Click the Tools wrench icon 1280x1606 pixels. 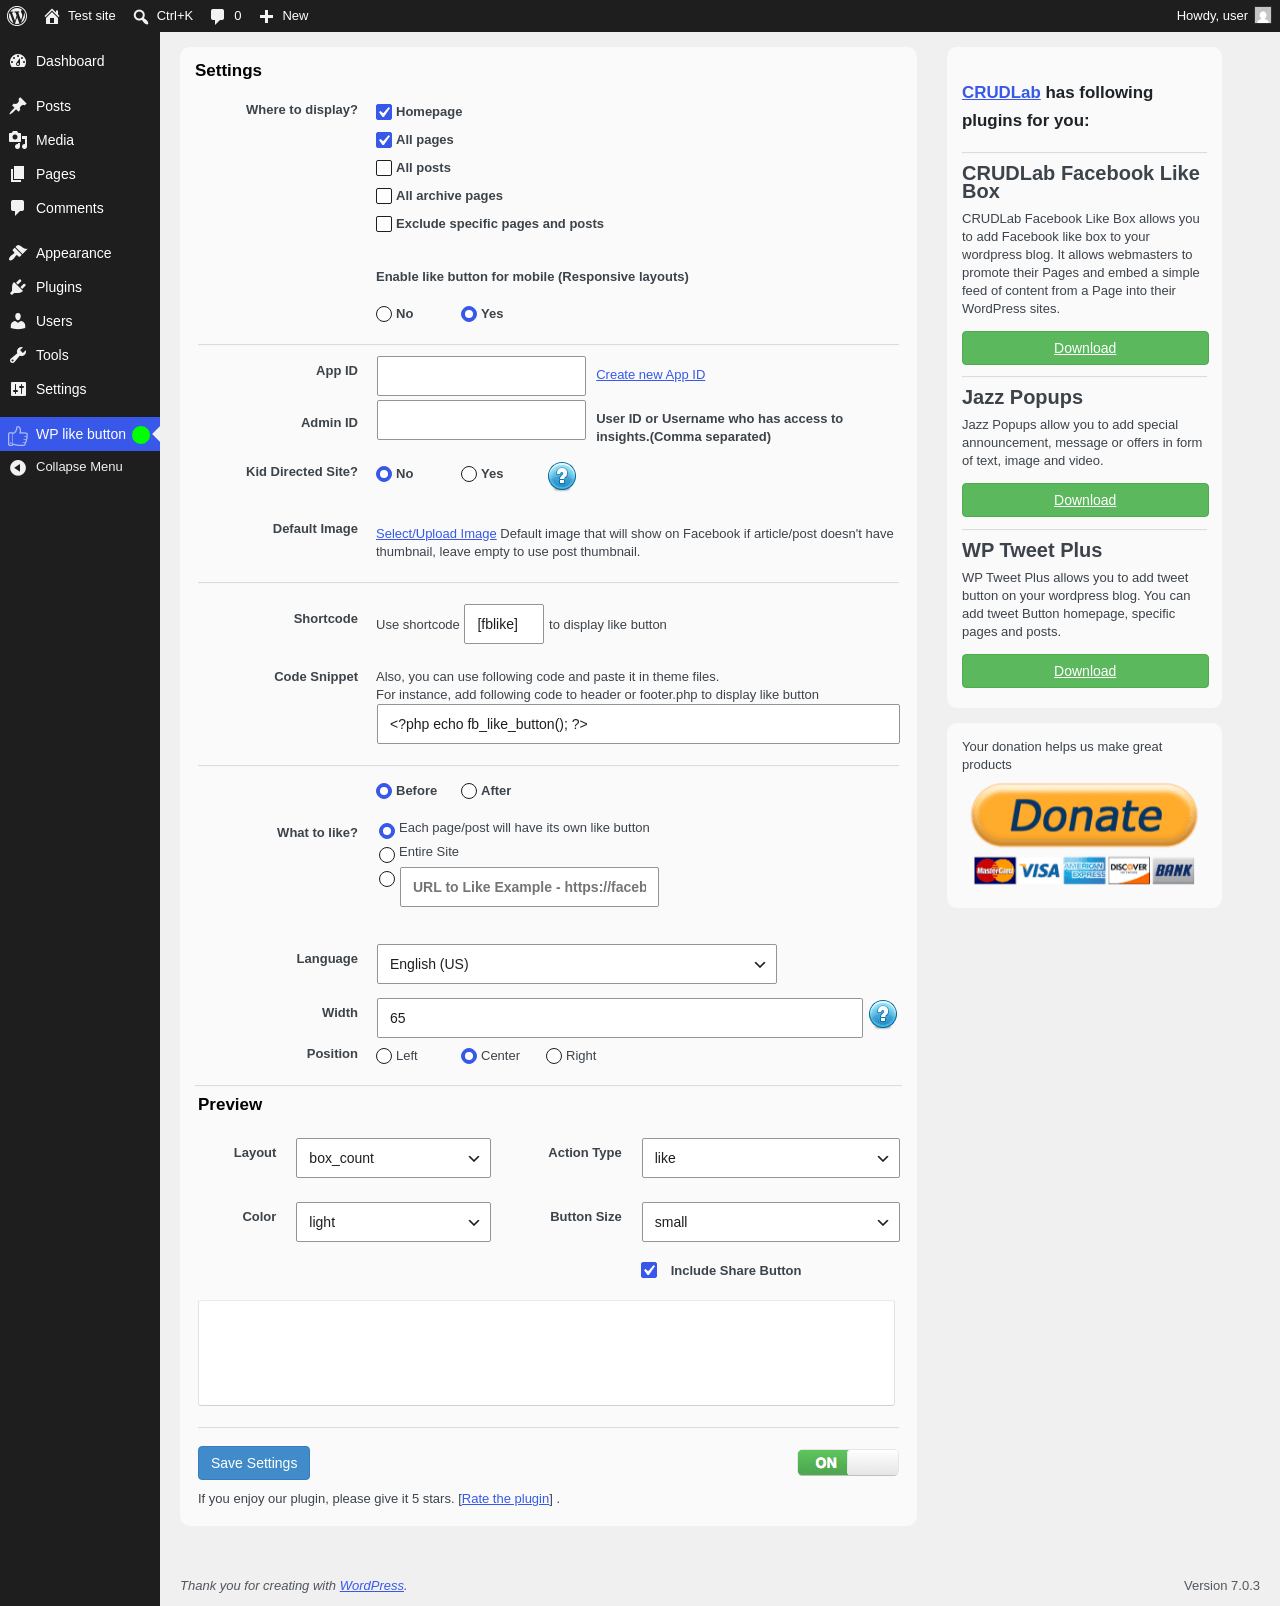click(x=18, y=355)
